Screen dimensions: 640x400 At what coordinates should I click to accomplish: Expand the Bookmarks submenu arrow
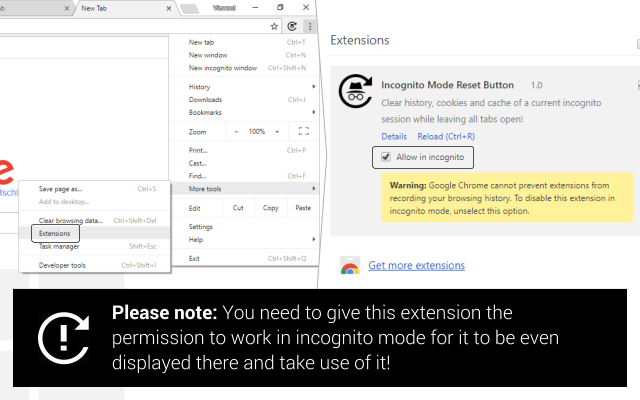(313, 112)
